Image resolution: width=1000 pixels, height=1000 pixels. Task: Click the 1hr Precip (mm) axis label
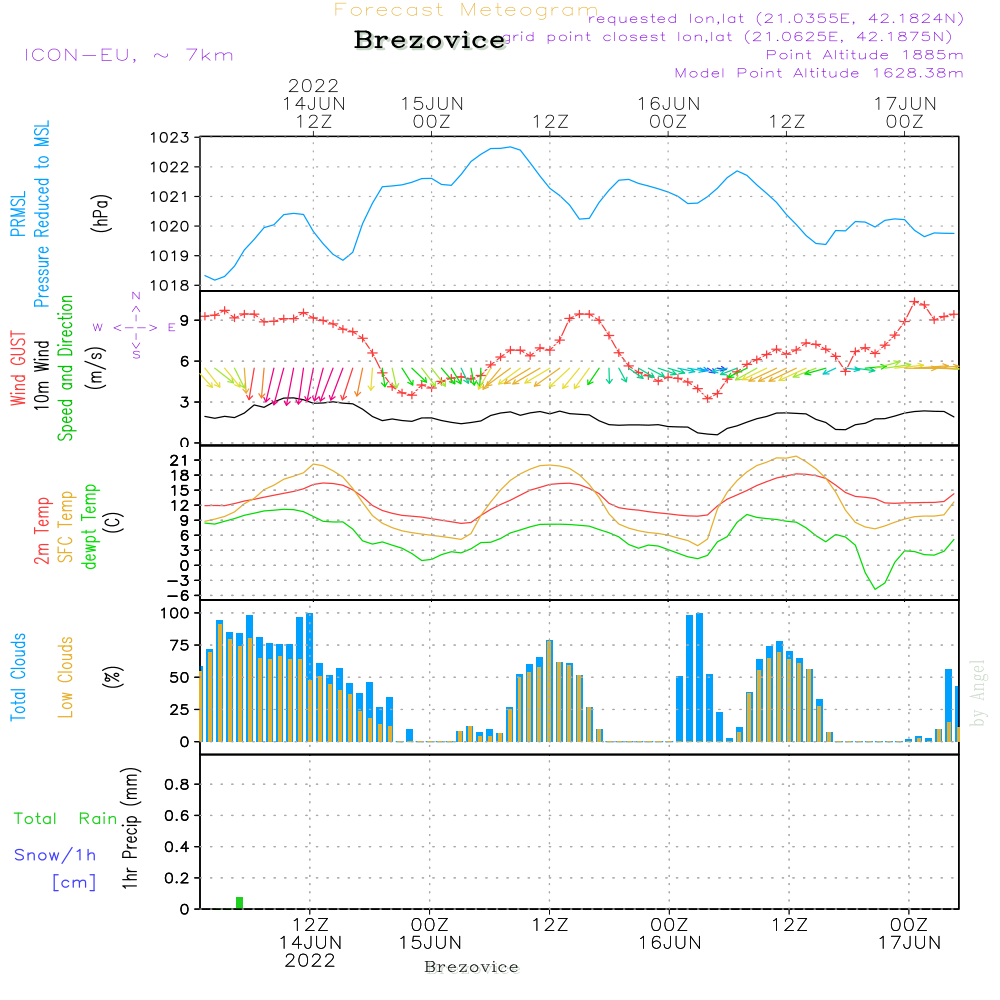click(130, 830)
